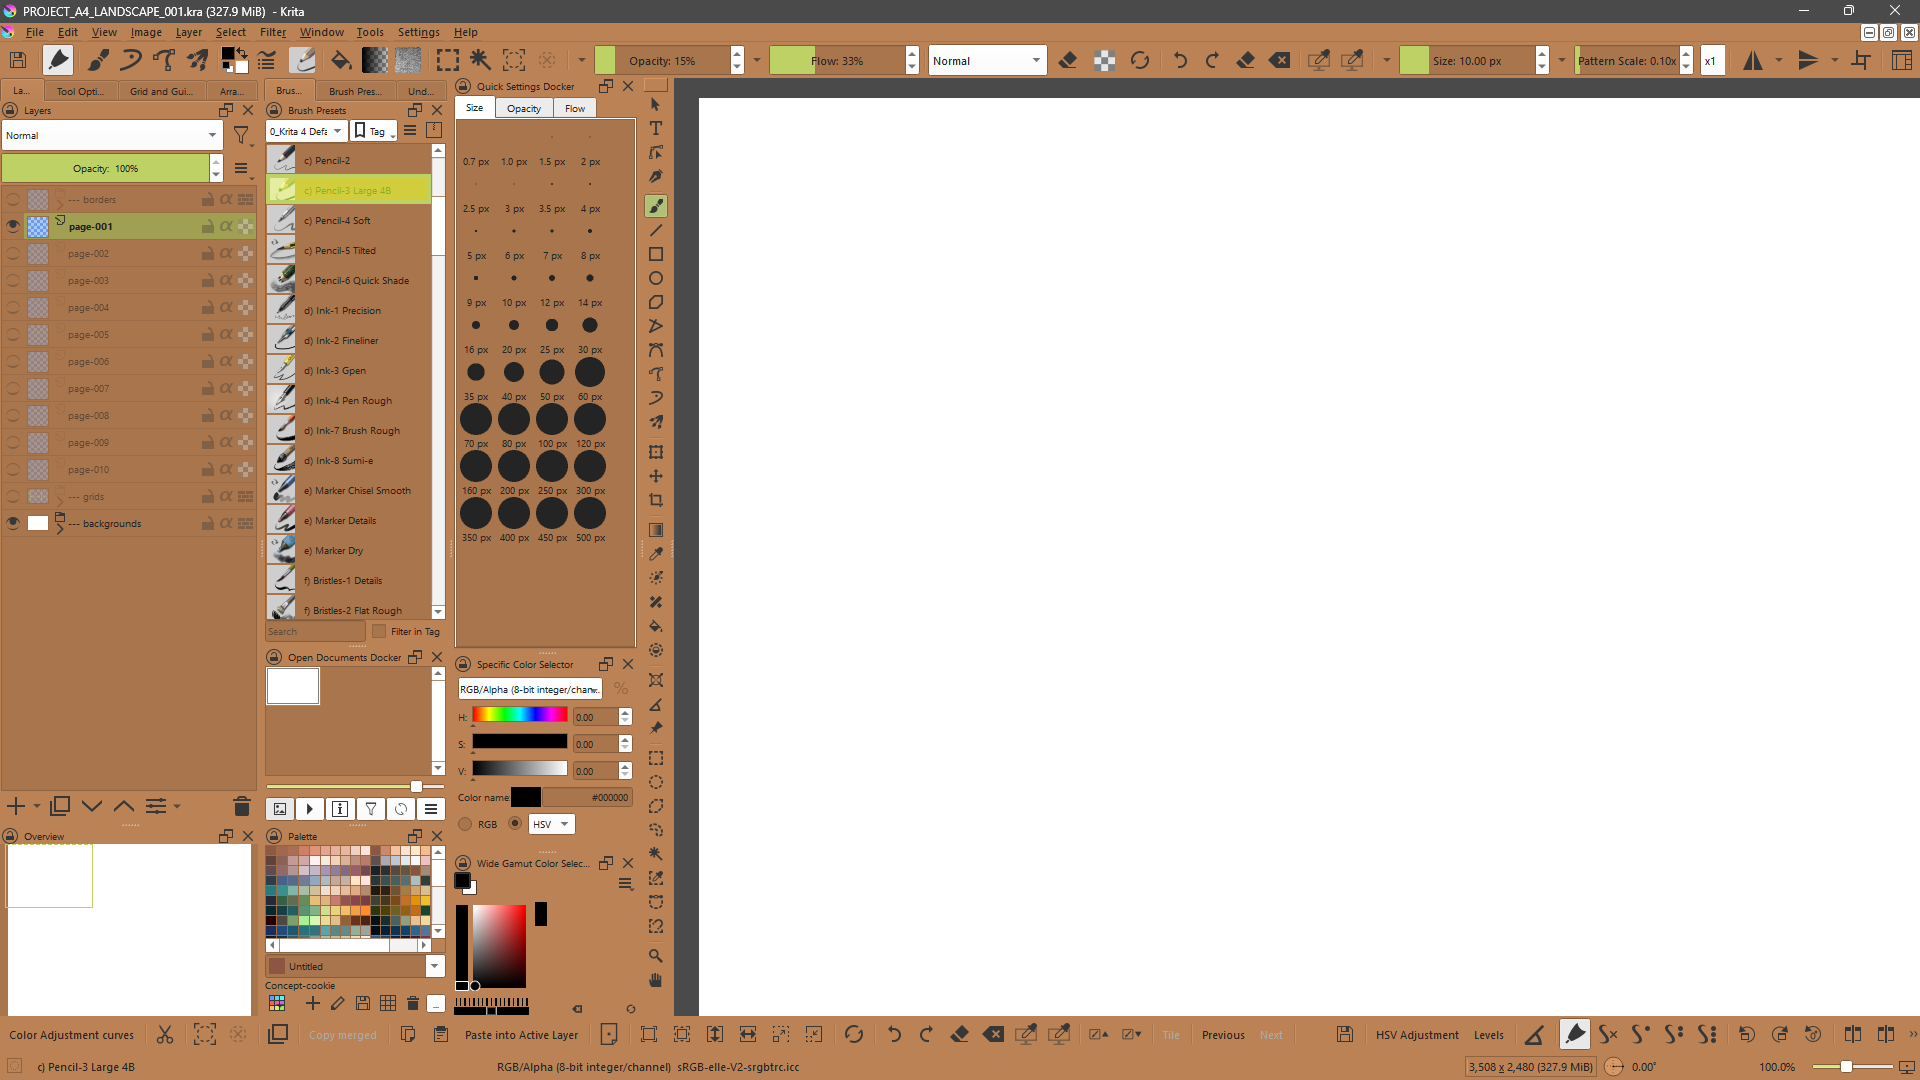This screenshot has width=1920, height=1080.
Task: Select the Ellipse shape tool
Action: (656, 278)
